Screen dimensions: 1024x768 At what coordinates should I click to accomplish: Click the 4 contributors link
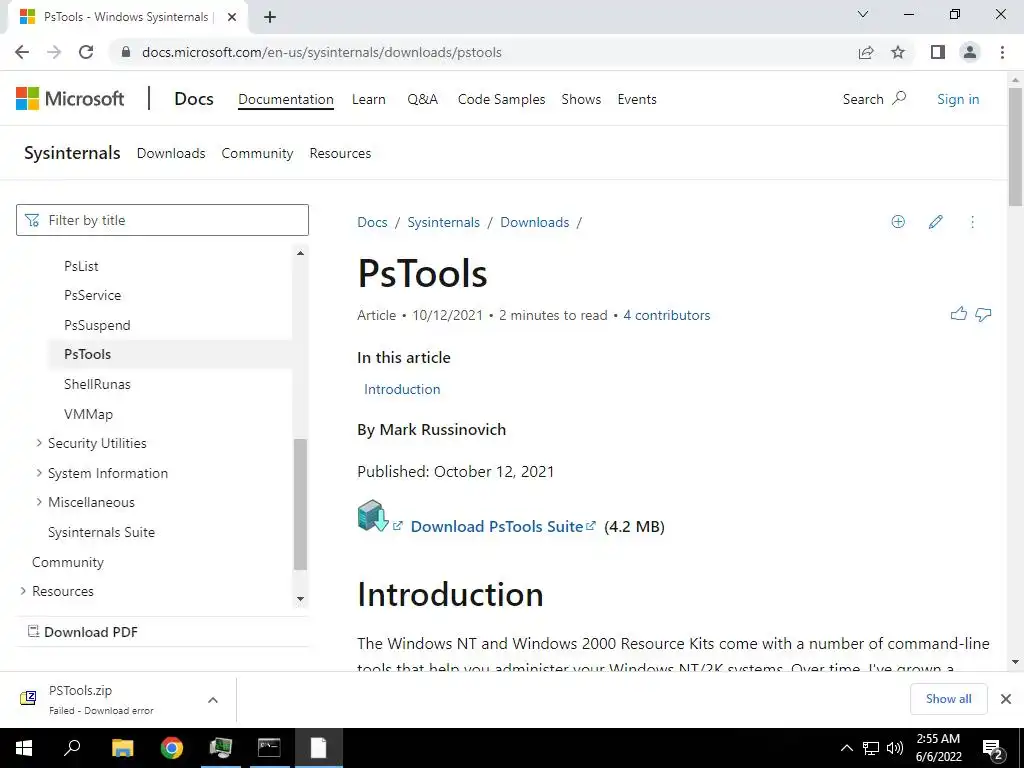[x=666, y=315]
